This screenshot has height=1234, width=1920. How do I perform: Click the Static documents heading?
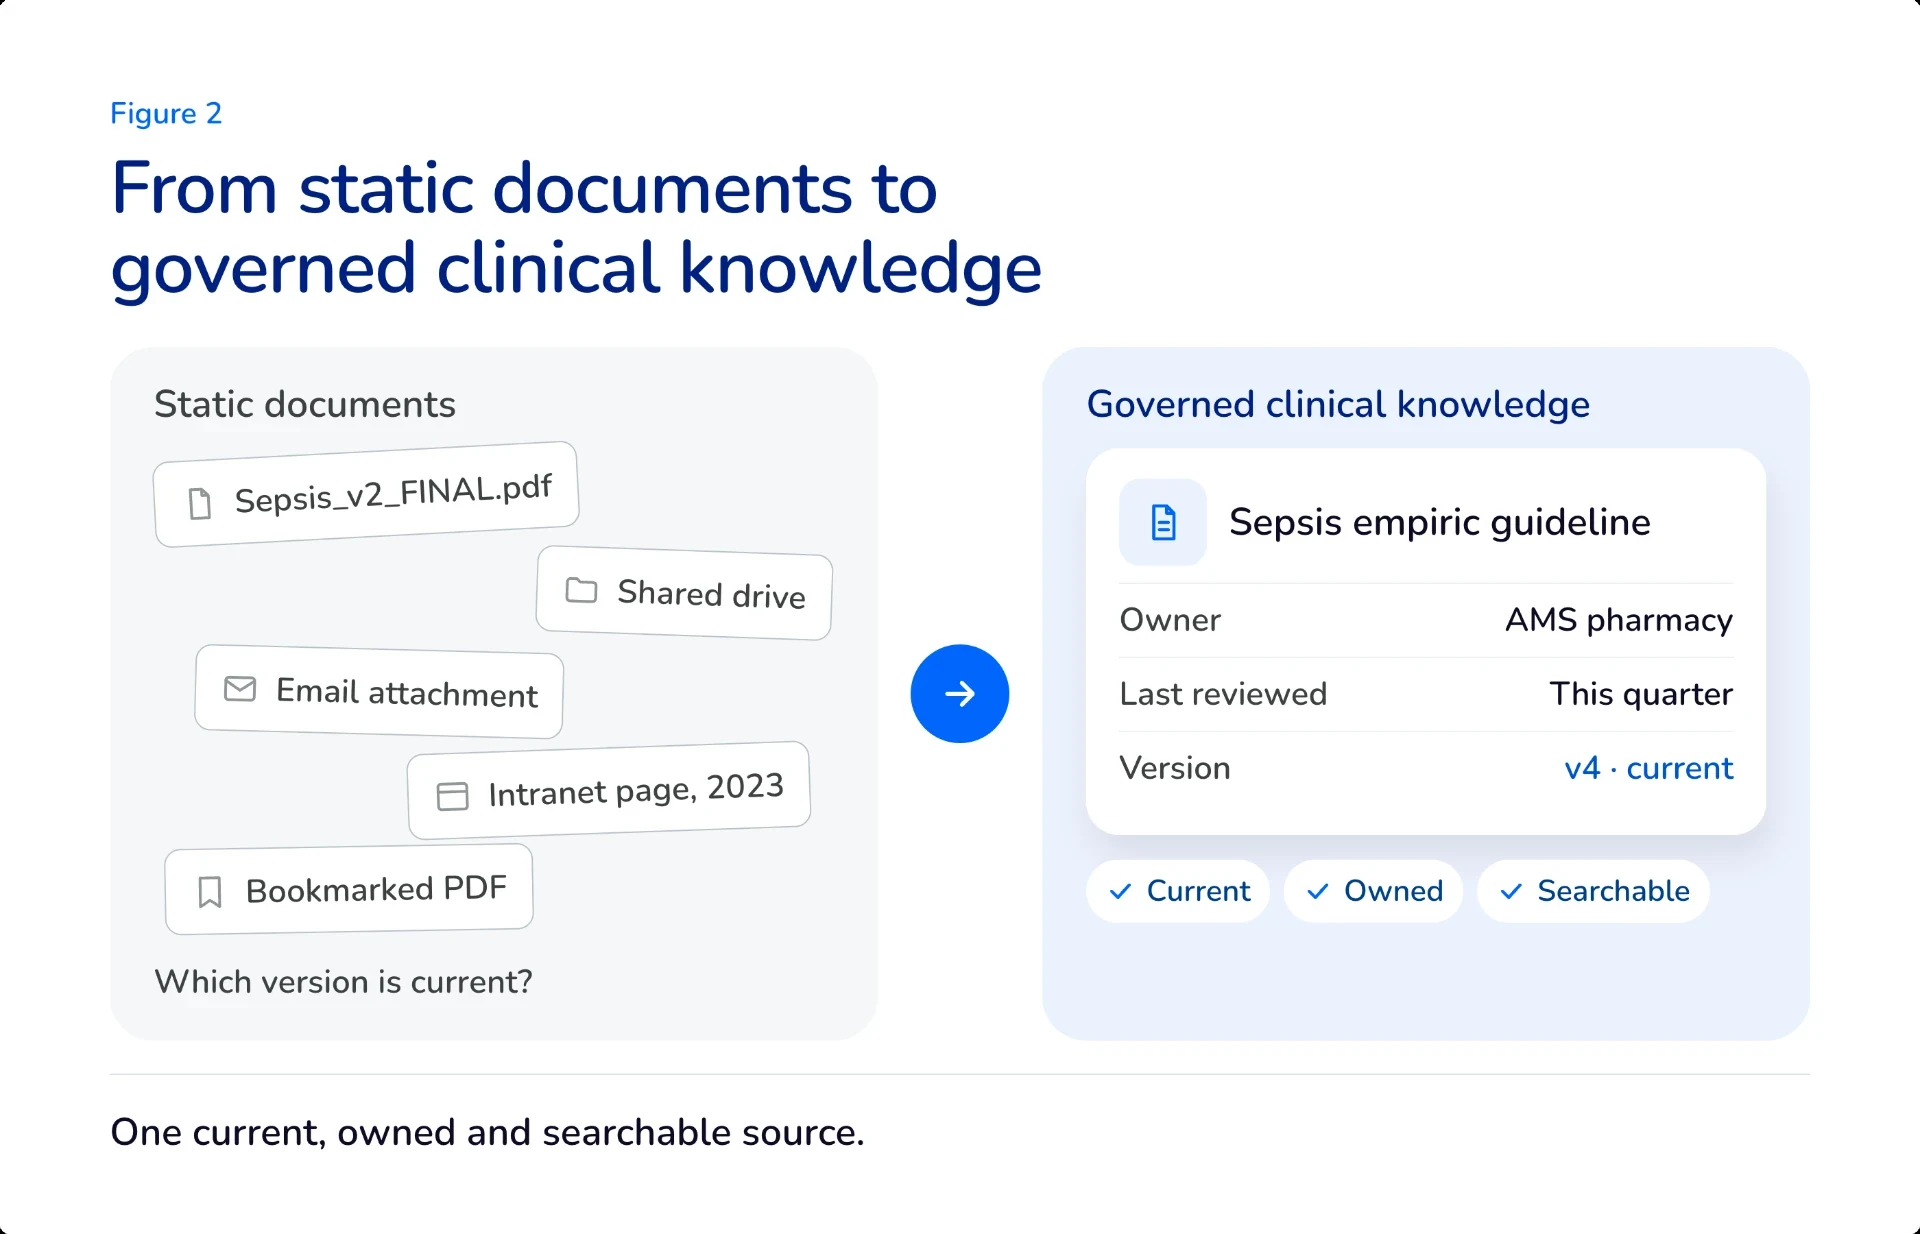coord(305,404)
